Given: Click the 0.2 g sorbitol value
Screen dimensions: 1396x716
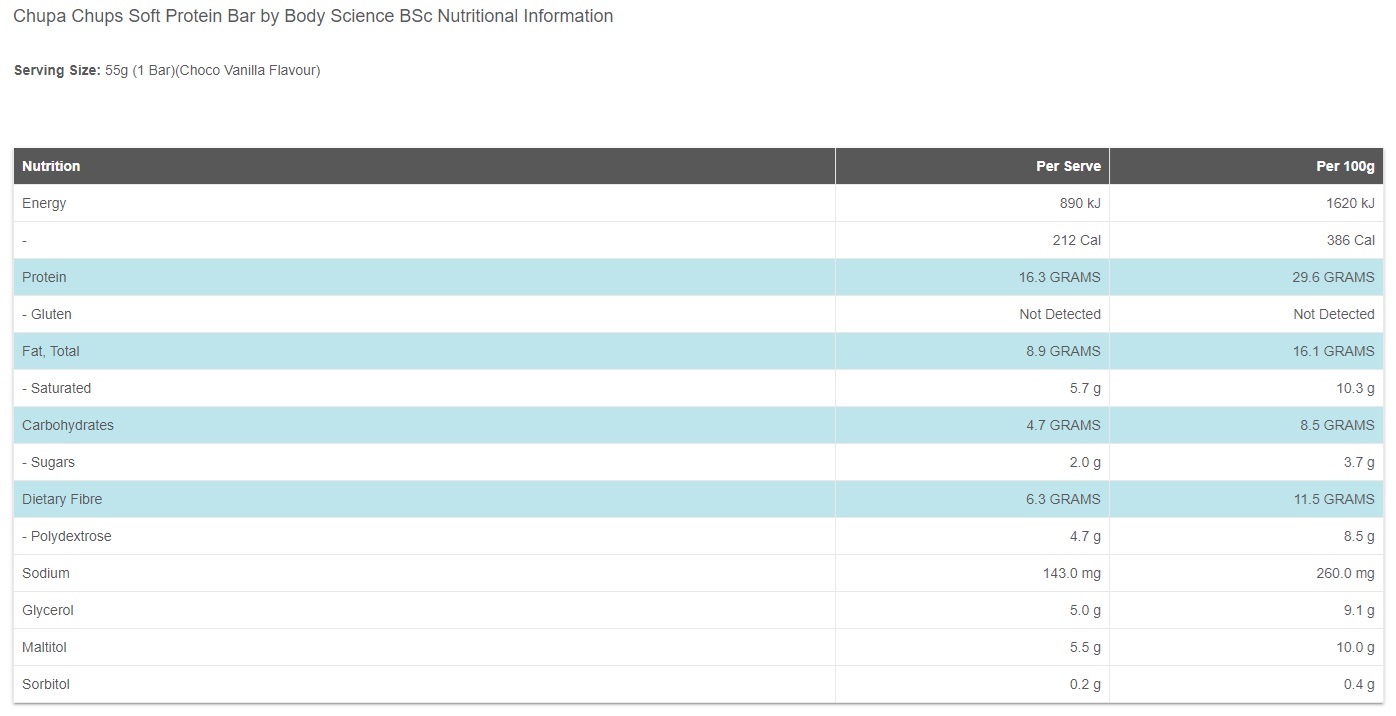Looking at the screenshot, I should pyautogui.click(x=1085, y=684).
